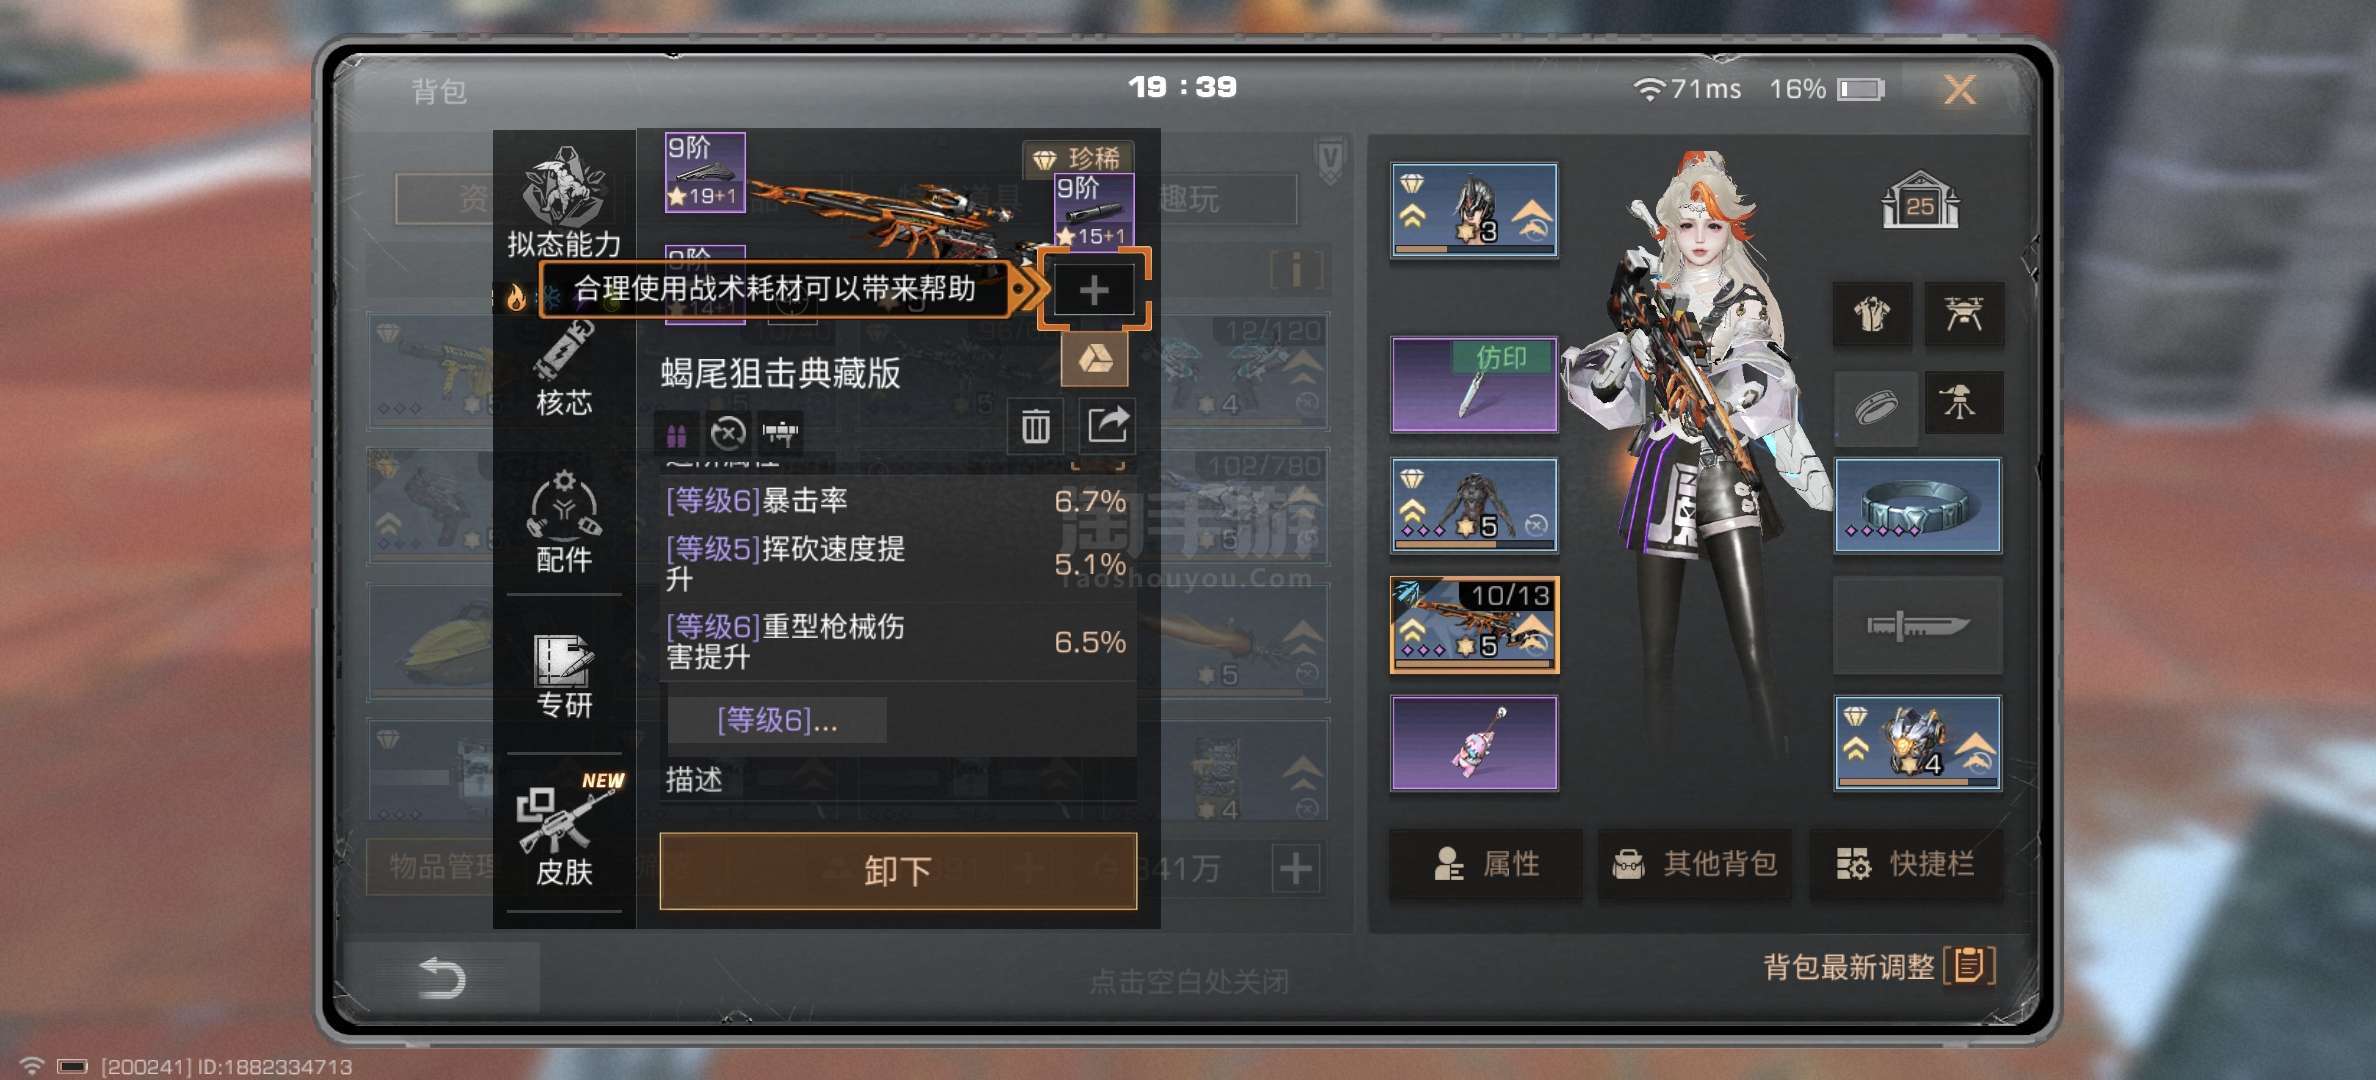2376x1080 pixels.
Task: Click the highlighted plus slot button
Action: tap(1094, 290)
